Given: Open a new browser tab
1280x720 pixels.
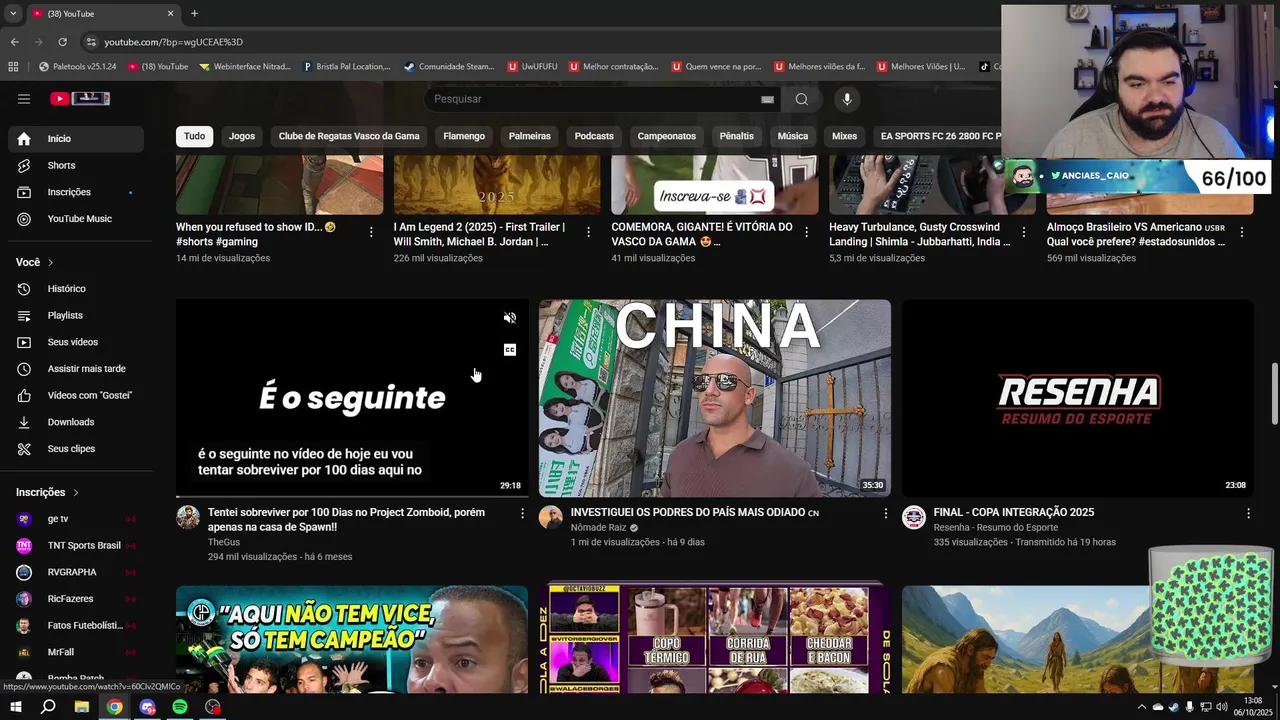Looking at the screenshot, I should point(194,14).
